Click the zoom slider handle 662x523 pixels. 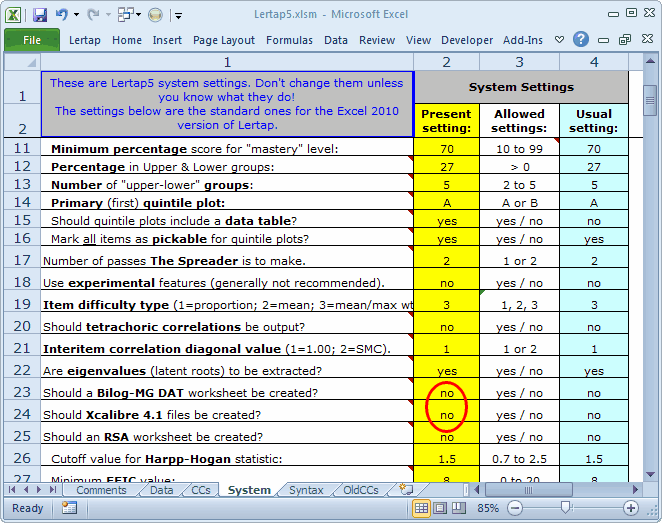coord(565,508)
